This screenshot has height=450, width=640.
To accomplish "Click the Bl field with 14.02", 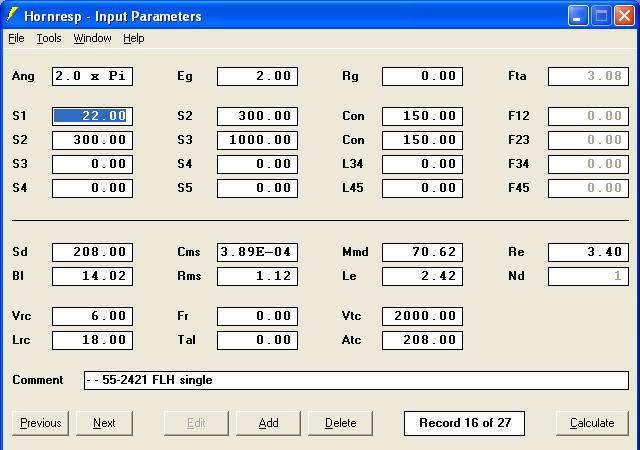I will 92,276.
